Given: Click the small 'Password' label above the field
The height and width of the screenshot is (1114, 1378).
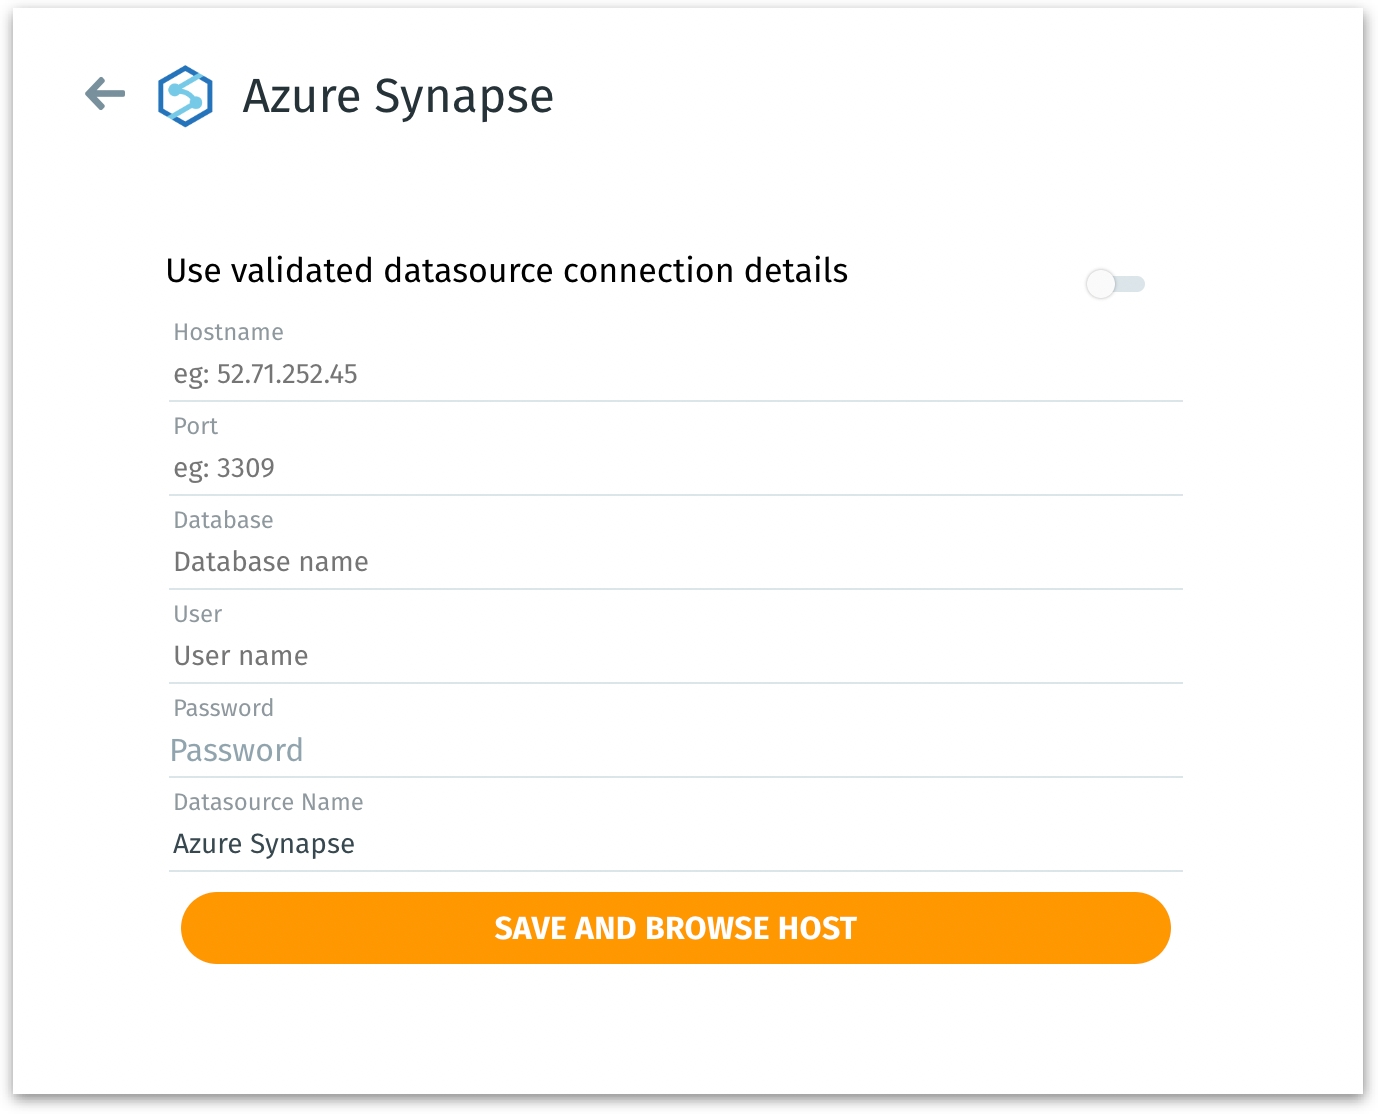Looking at the screenshot, I should 223,708.
